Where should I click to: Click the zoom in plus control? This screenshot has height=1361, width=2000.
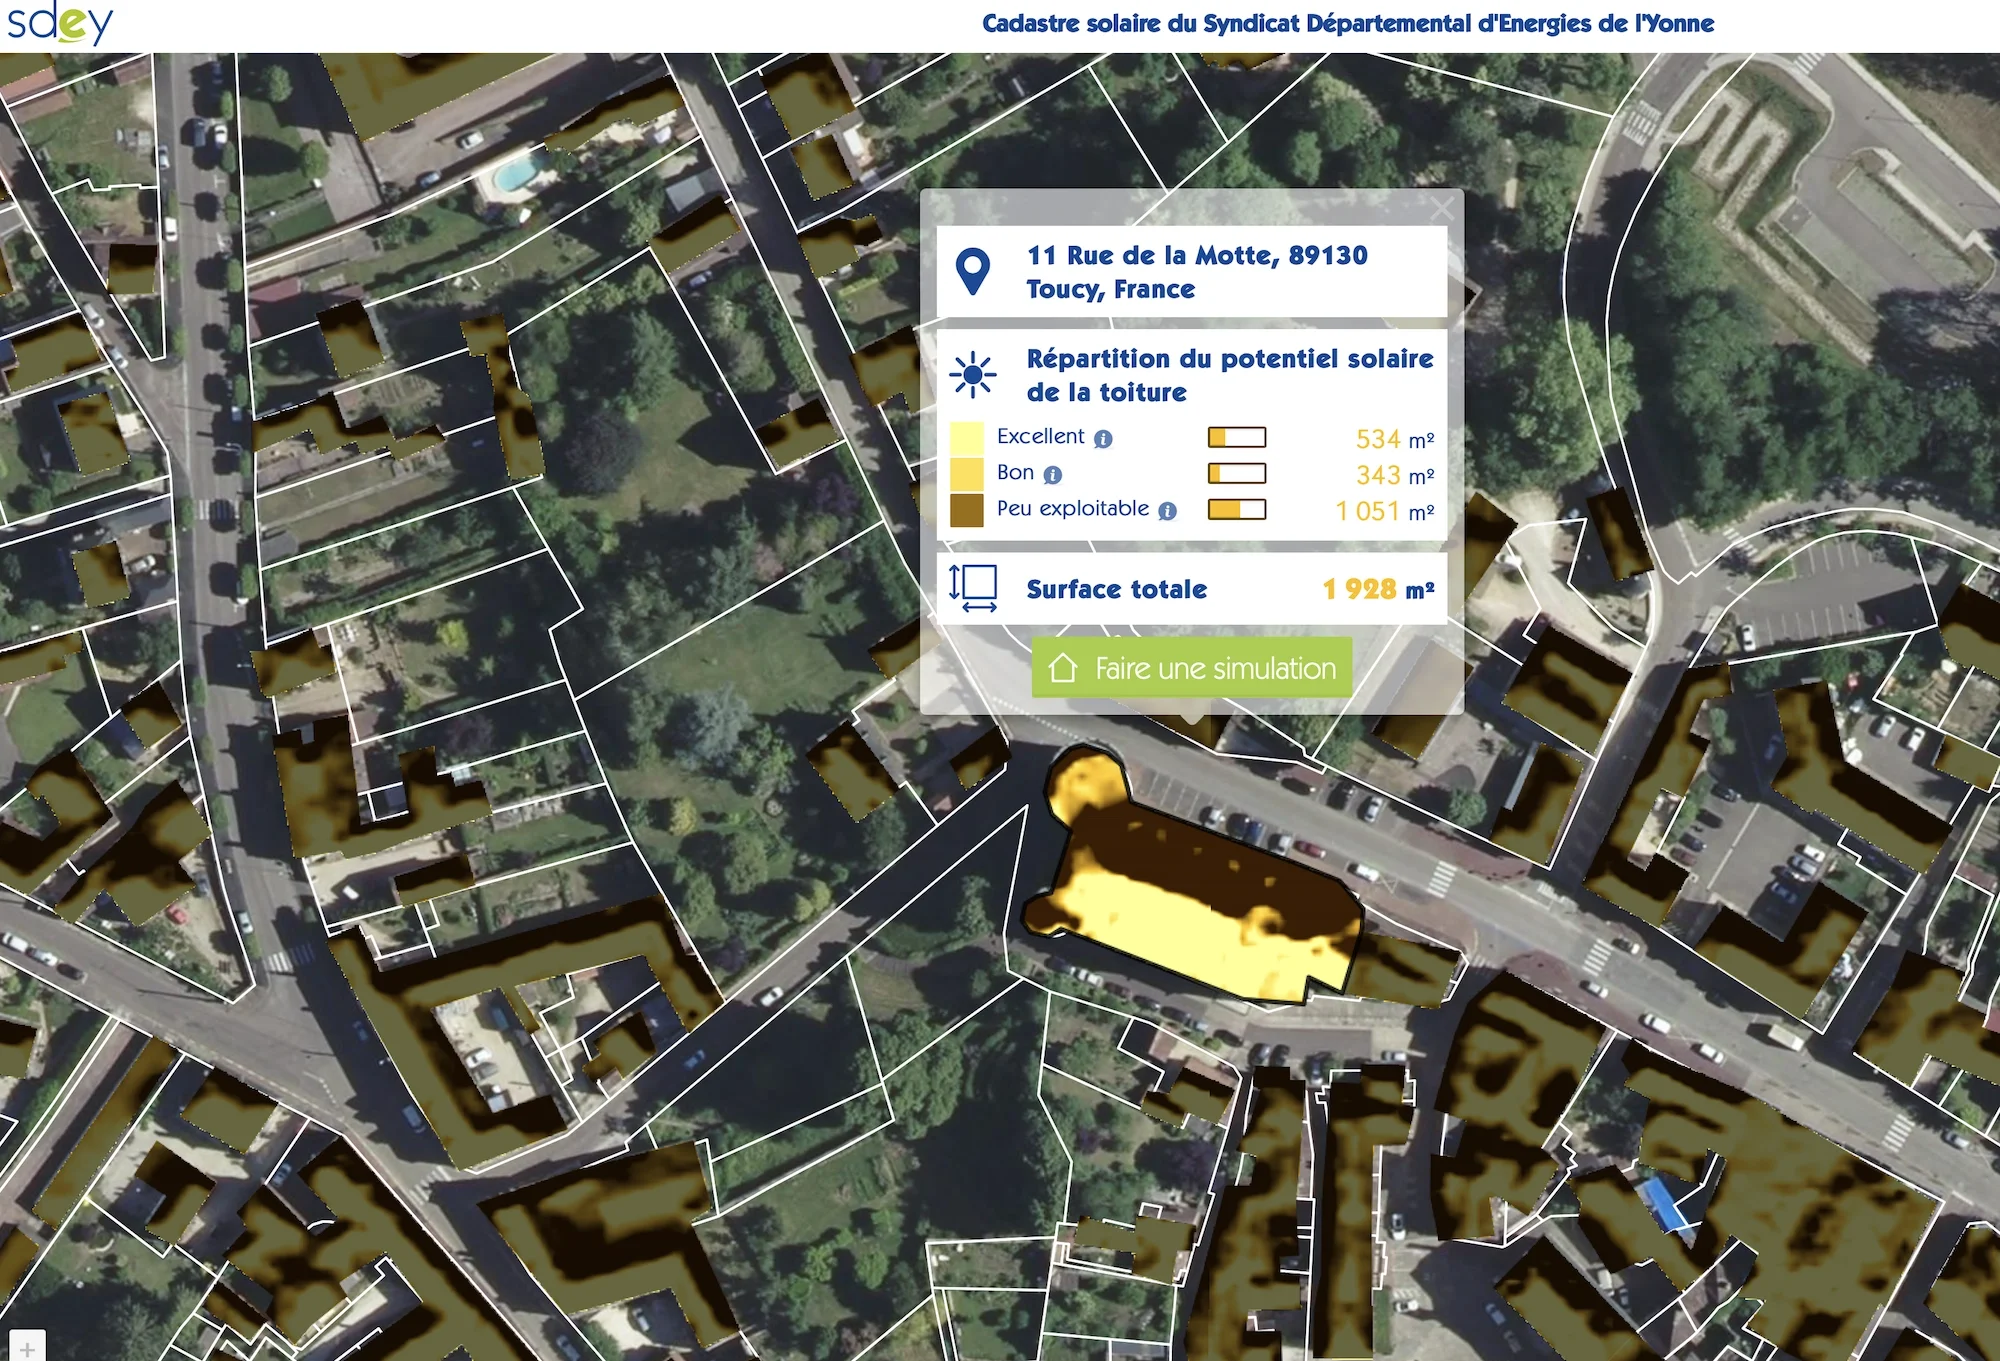point(27,1349)
